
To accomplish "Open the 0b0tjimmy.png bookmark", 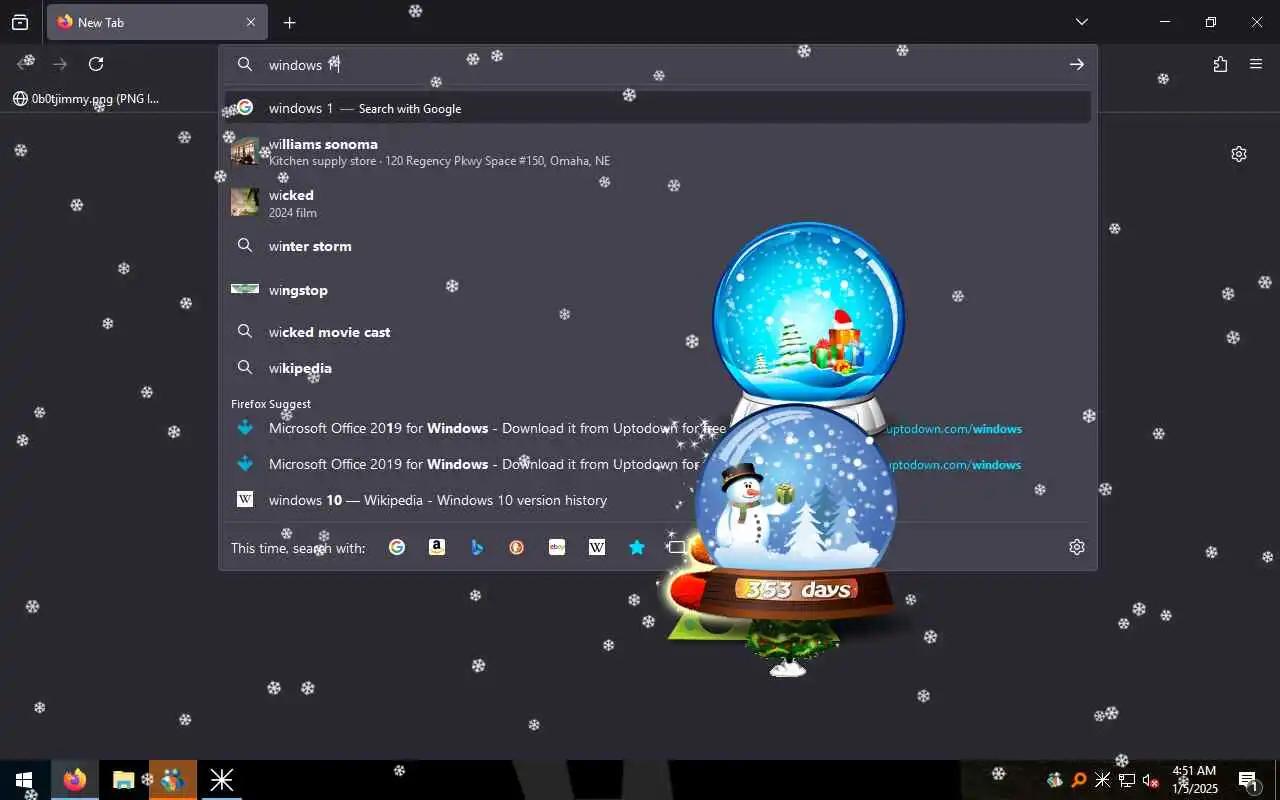I will (86, 98).
